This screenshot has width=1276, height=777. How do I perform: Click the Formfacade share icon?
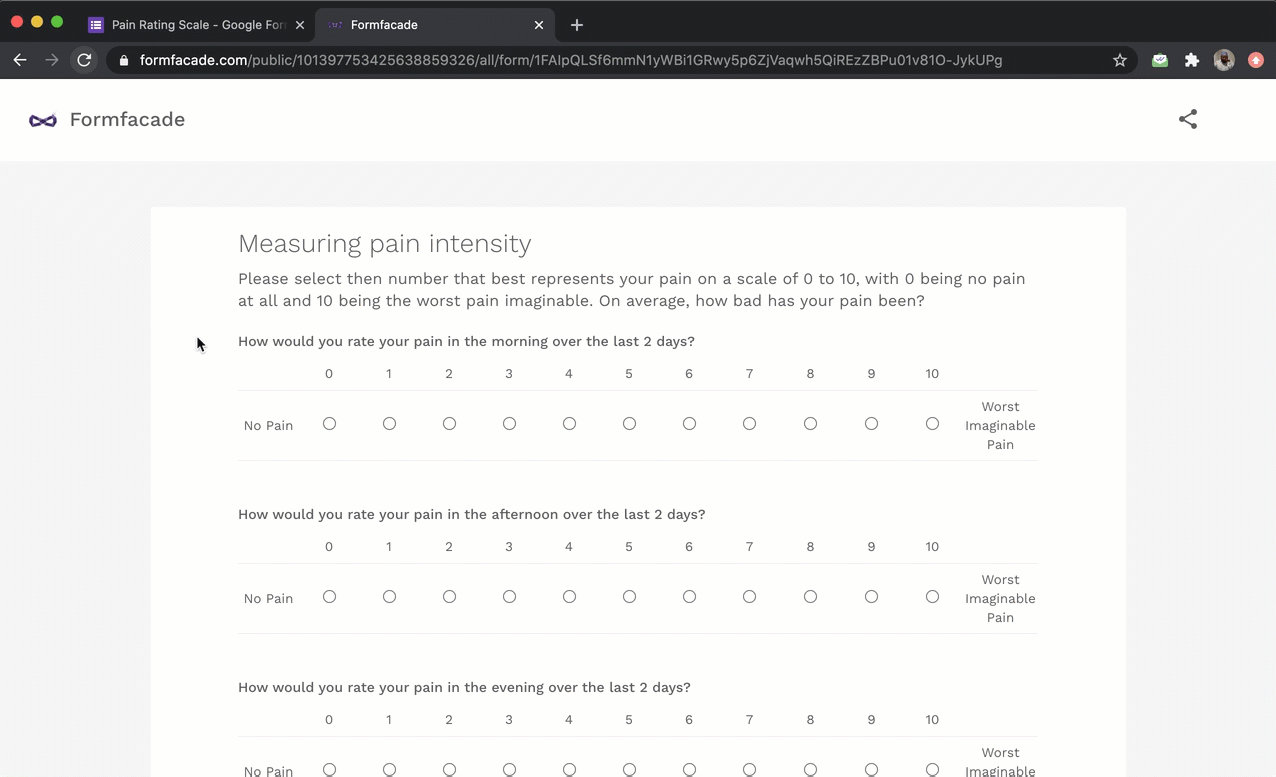(1187, 119)
